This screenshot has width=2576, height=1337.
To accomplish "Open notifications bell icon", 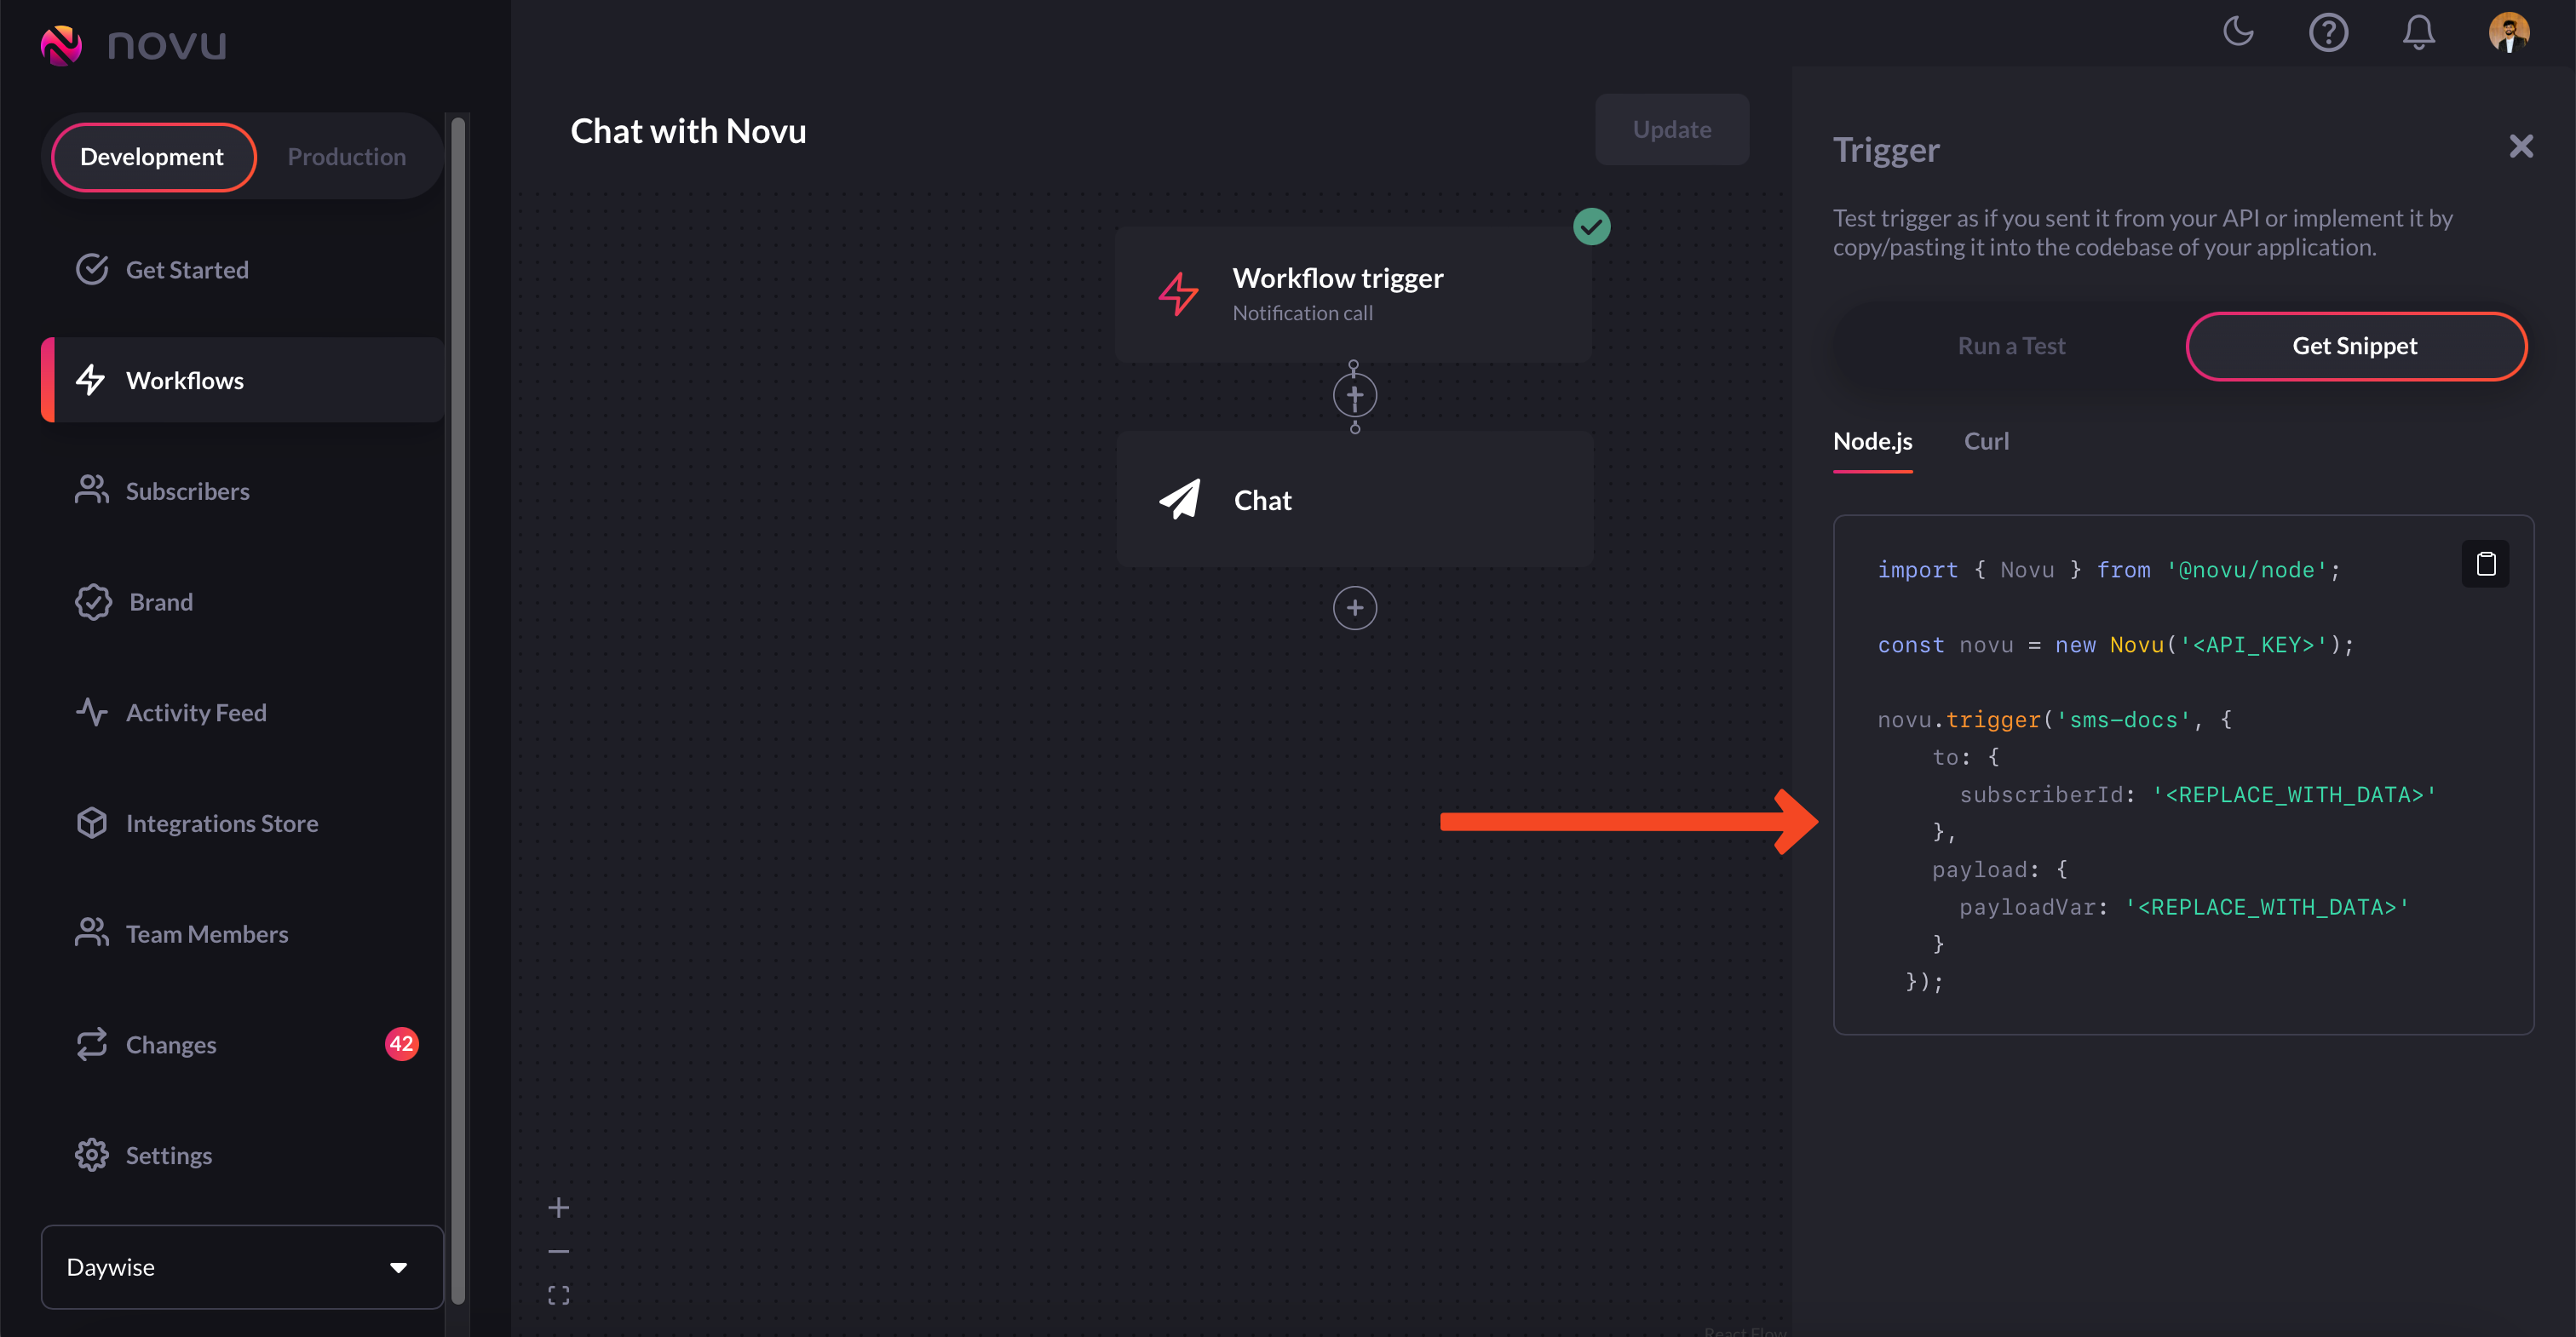I will tap(2418, 32).
